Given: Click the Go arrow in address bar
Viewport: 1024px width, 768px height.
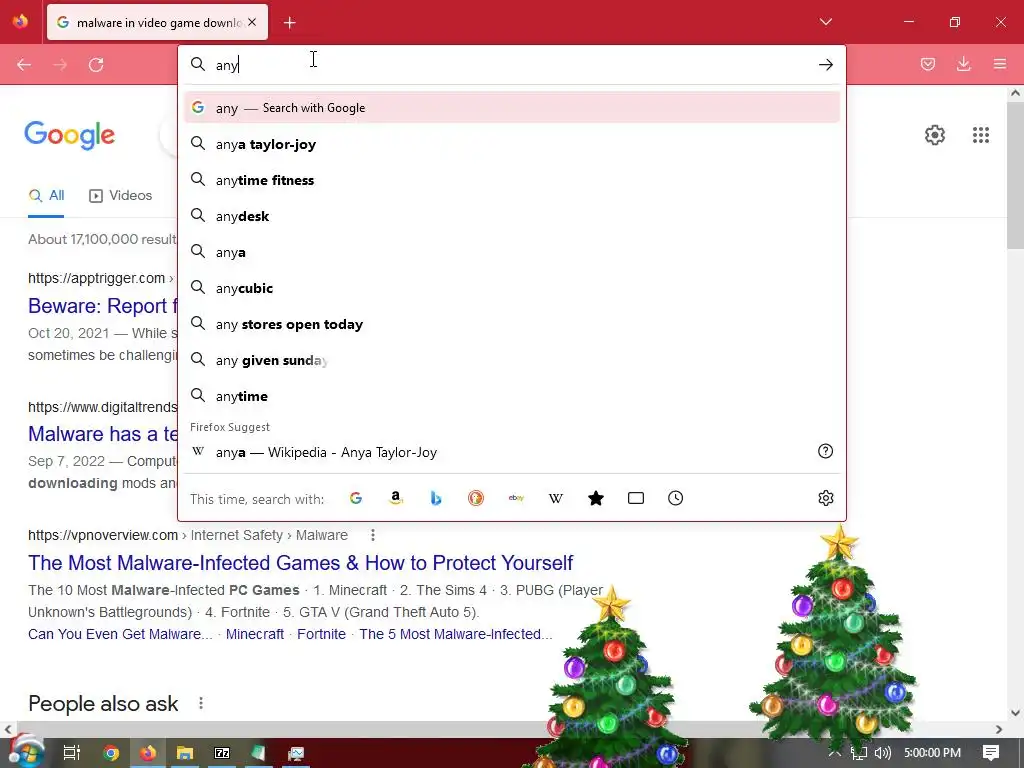Looking at the screenshot, I should point(825,65).
